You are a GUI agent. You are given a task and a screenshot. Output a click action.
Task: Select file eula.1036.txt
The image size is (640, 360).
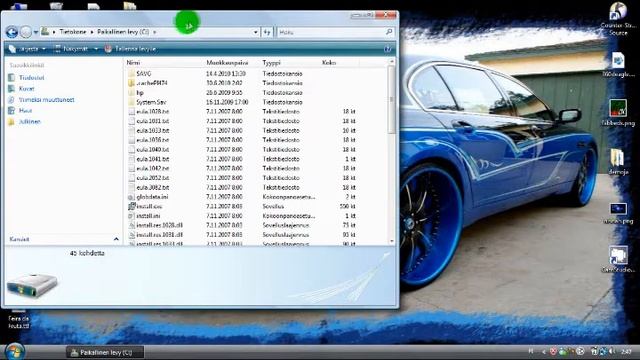click(153, 140)
